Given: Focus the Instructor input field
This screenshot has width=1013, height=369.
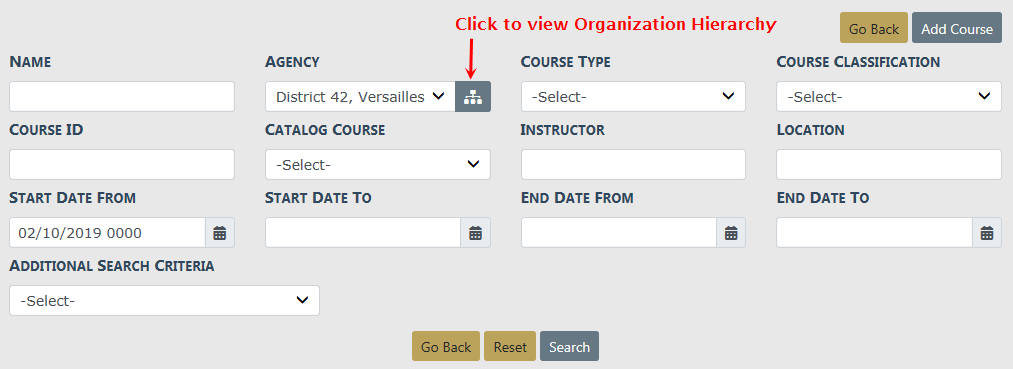Looking at the screenshot, I should (x=633, y=165).
